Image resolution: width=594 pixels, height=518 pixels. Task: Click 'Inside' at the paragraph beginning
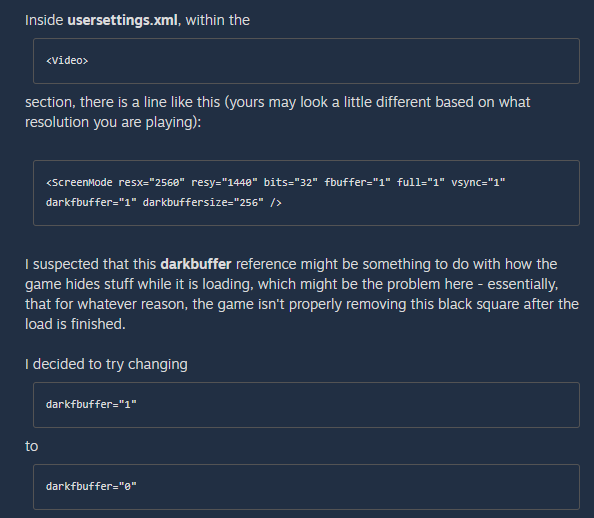(x=44, y=20)
